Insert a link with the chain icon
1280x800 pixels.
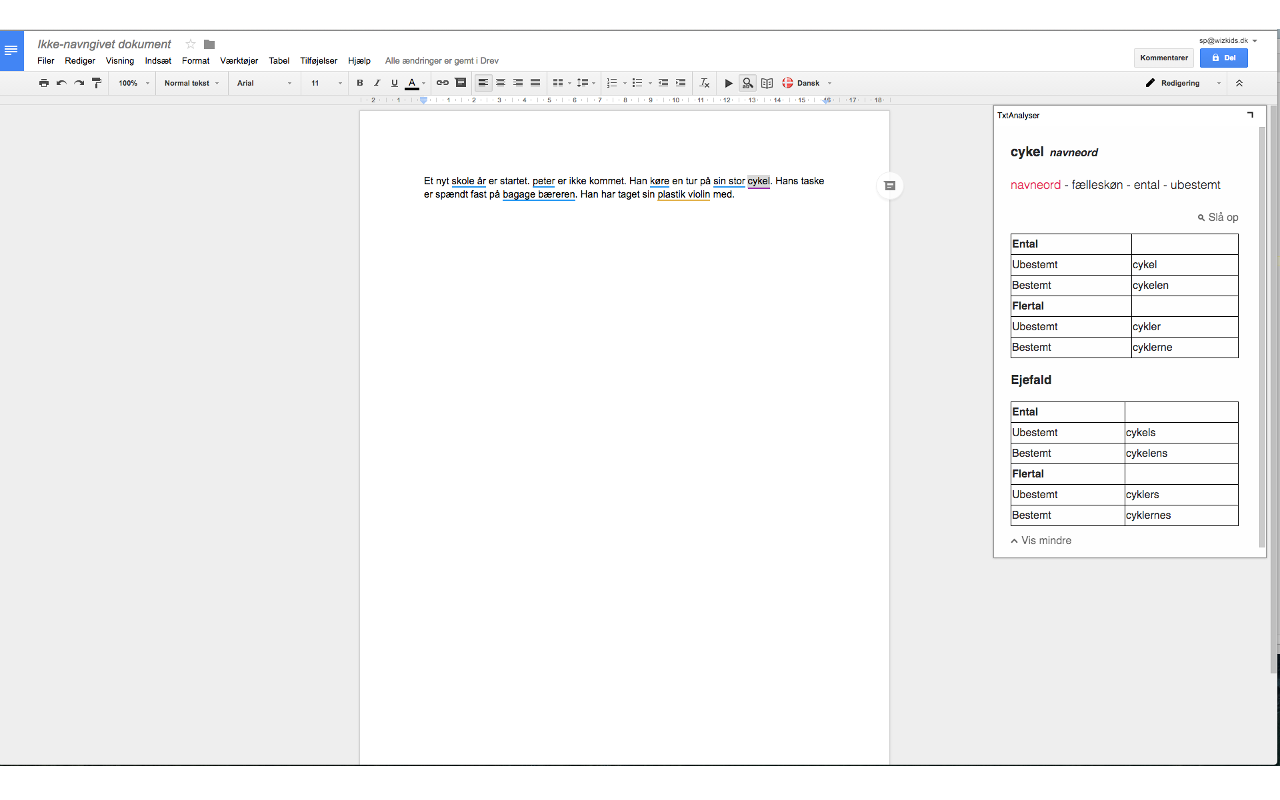[442, 83]
